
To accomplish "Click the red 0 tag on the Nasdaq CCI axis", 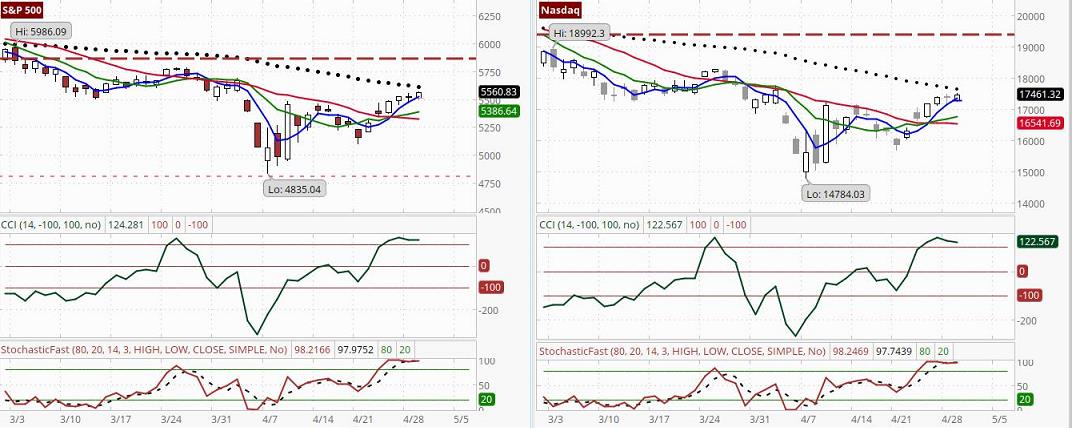I will (1023, 271).
